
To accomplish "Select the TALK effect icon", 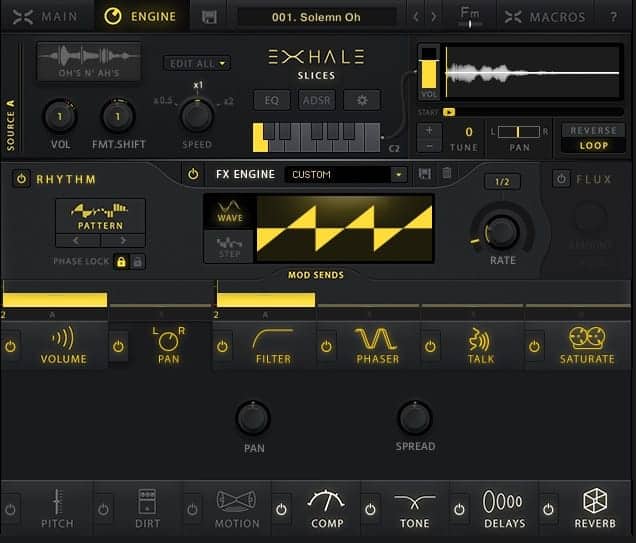I will click(481, 346).
